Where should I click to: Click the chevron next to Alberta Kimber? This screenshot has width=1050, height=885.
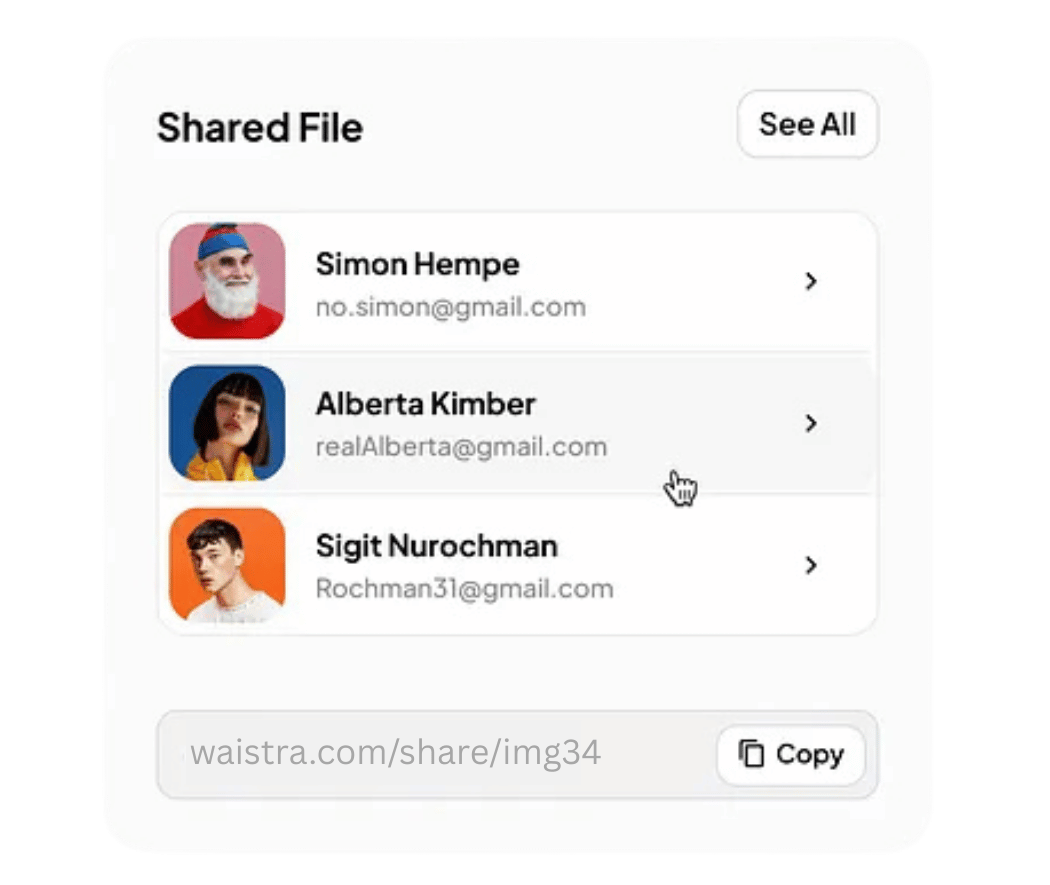(811, 424)
